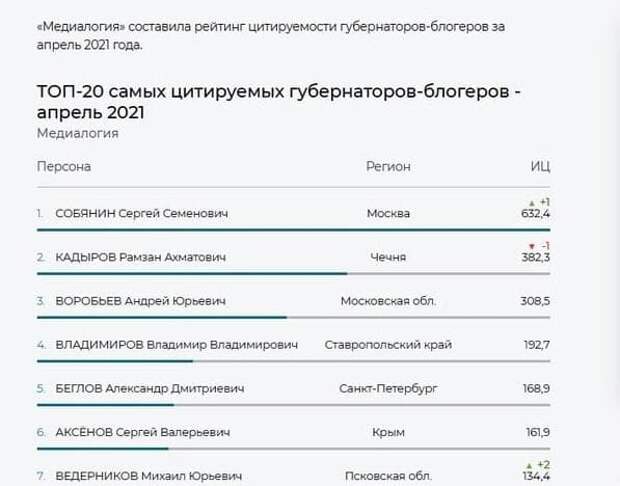Click the Санкт-Петербург region cell
Screen dimensions: 620x486
[x=388, y=388]
